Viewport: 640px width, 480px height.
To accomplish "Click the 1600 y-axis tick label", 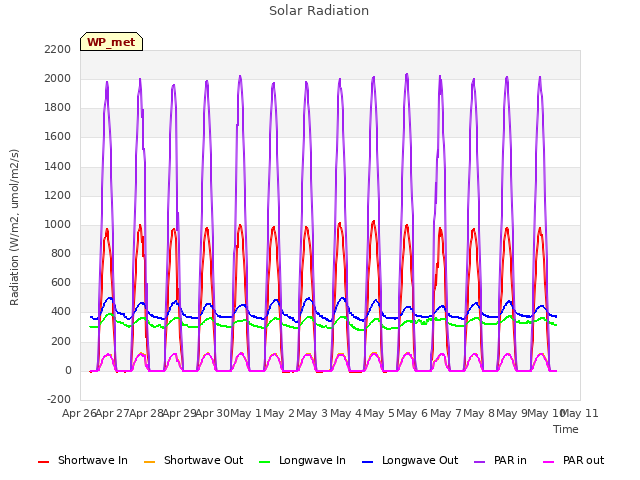I will point(58,137).
